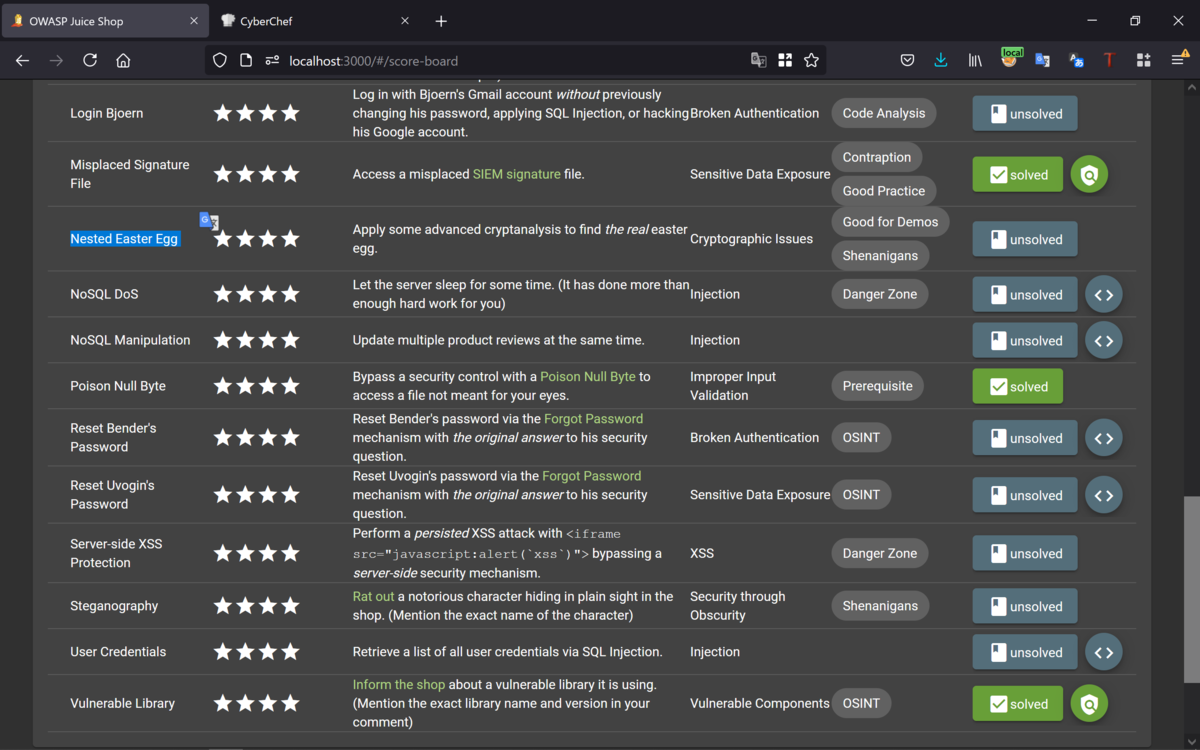Click the page info document icon
The height and width of the screenshot is (750, 1200).
[x=246, y=60]
